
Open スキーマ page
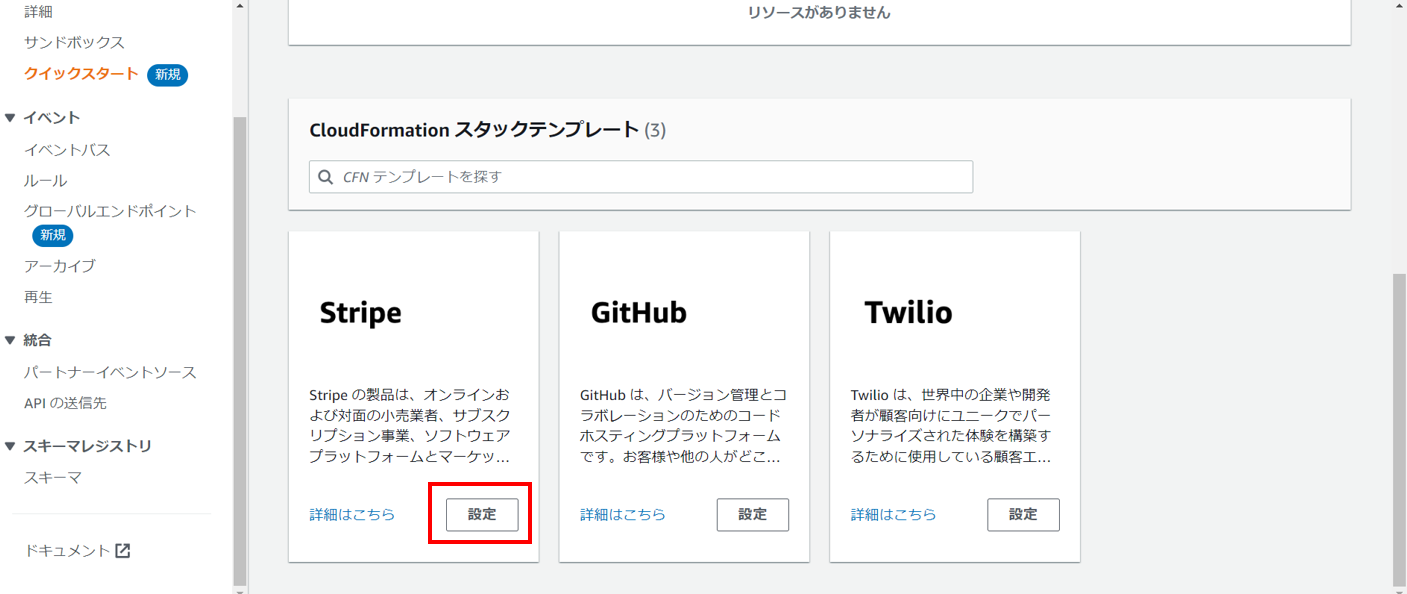53,478
